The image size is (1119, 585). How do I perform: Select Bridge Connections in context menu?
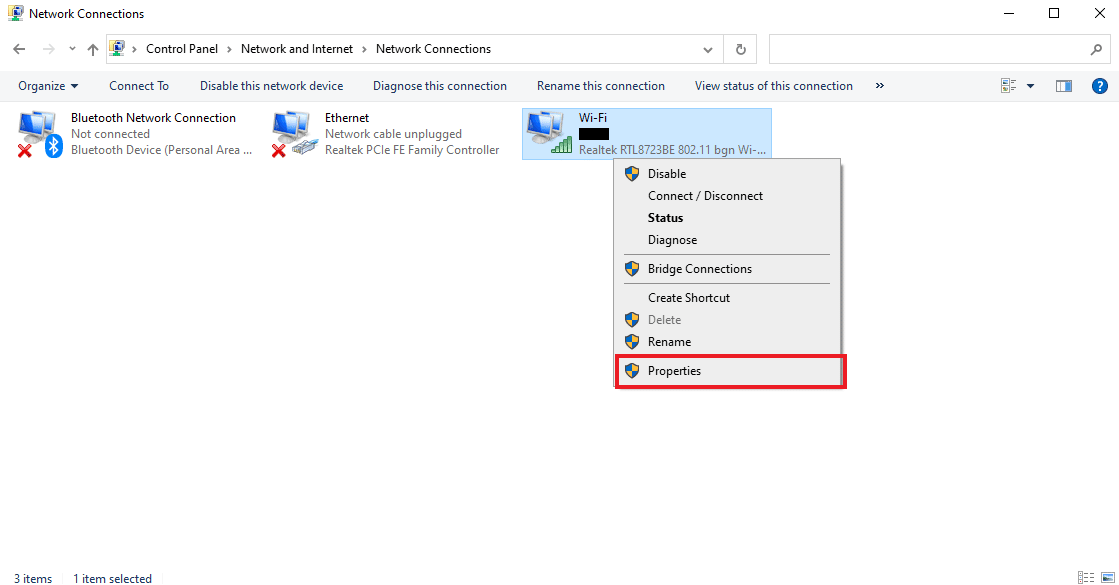(699, 269)
